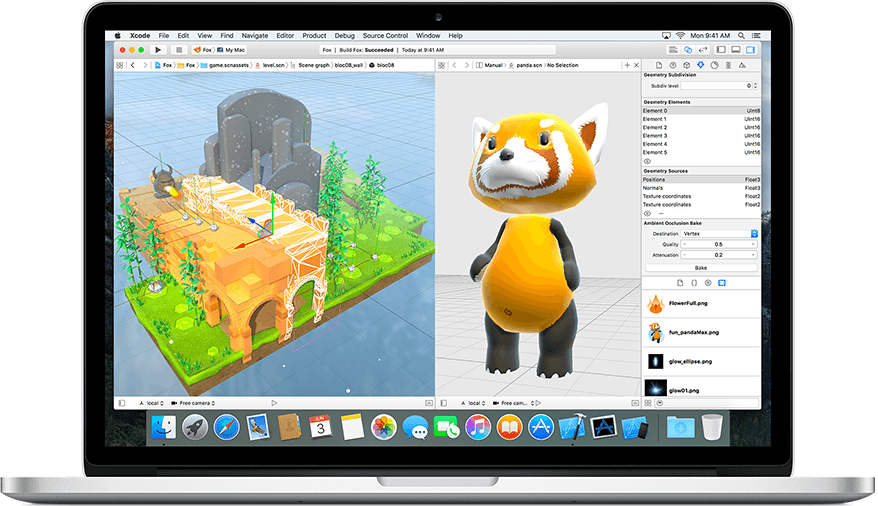The image size is (878, 506).
Task: Open the Source Control menu
Action: [x=385, y=35]
